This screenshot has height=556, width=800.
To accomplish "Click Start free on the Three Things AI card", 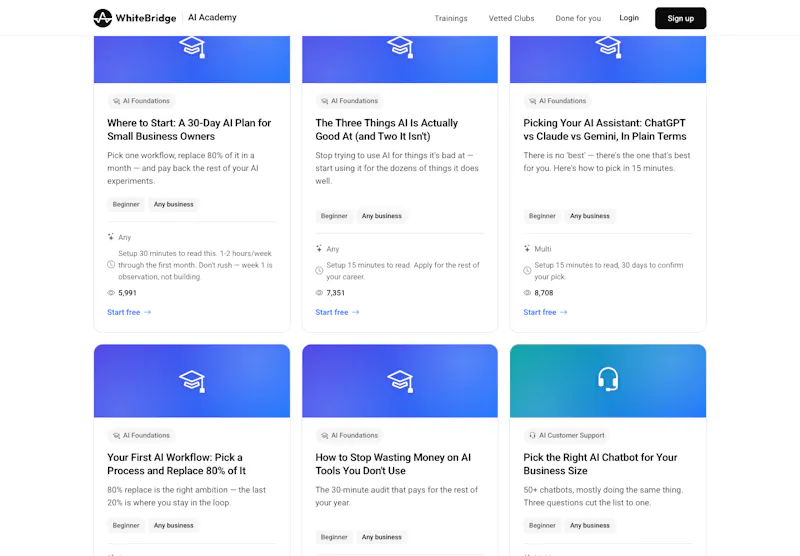I will (x=337, y=312).
